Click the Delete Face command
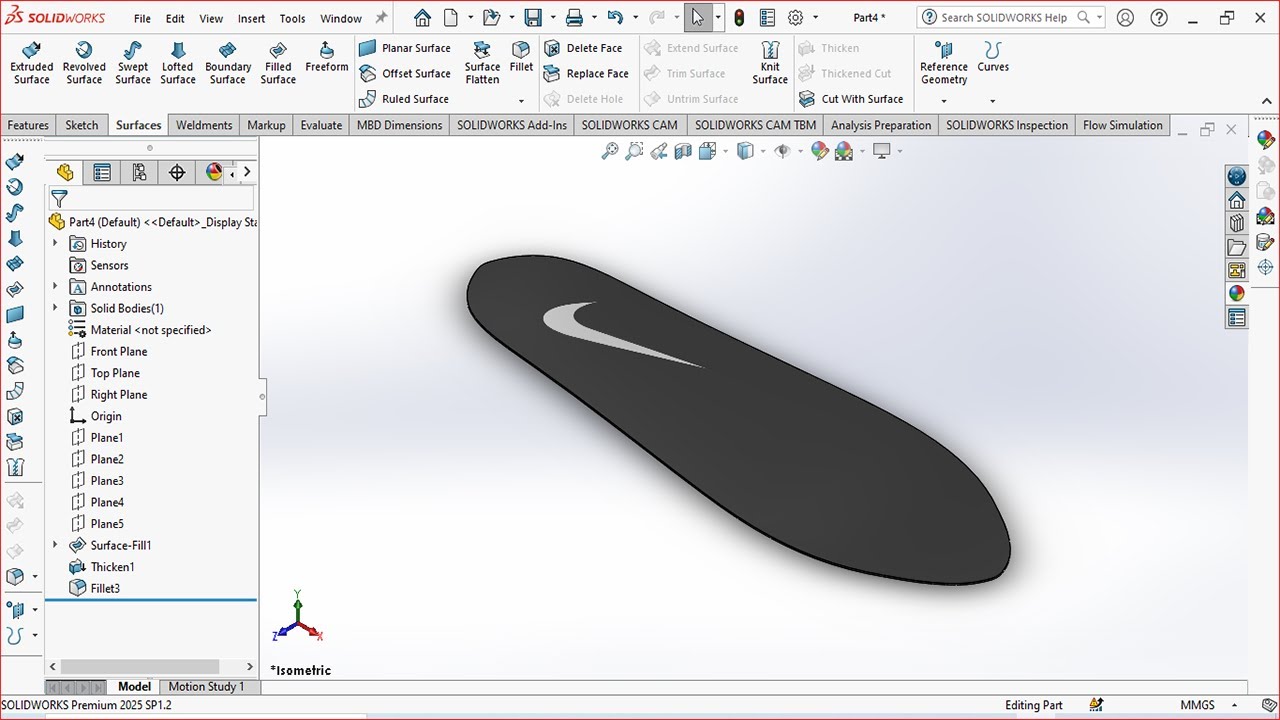 584,48
